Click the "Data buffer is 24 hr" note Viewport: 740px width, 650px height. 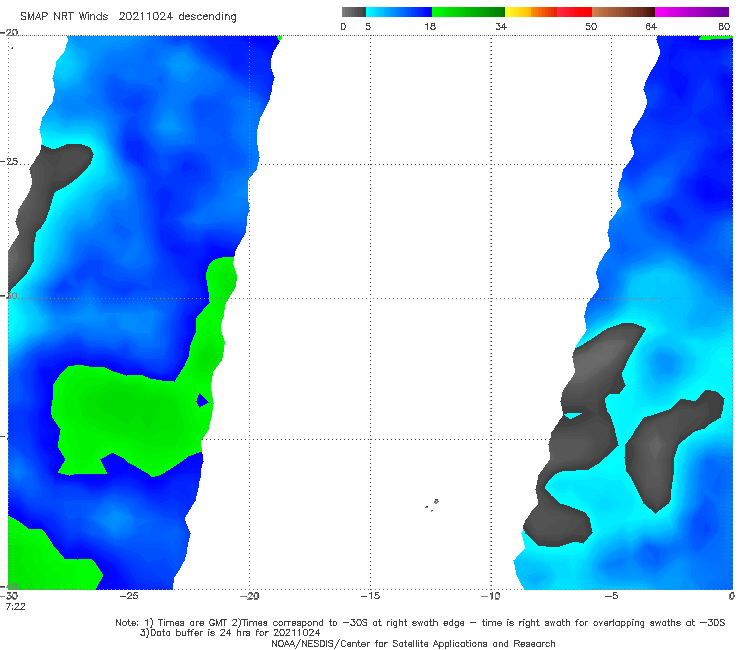230,633
